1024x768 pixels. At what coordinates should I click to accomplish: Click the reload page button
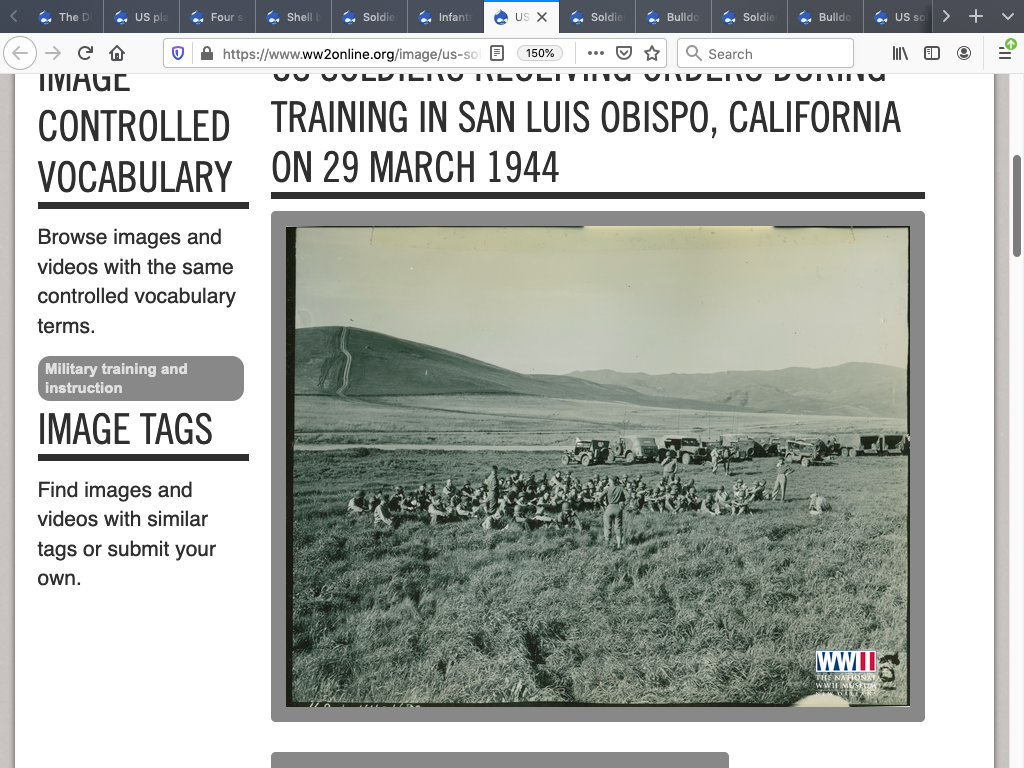(x=85, y=54)
